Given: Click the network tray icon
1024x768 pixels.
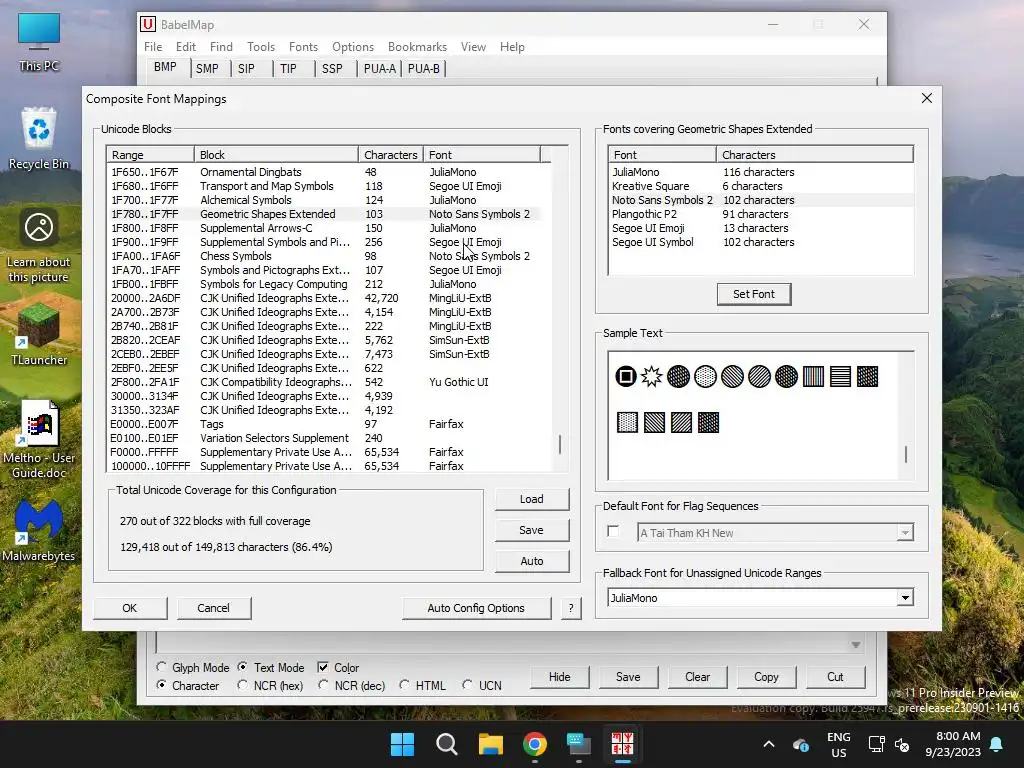Looking at the screenshot, I should 876,744.
